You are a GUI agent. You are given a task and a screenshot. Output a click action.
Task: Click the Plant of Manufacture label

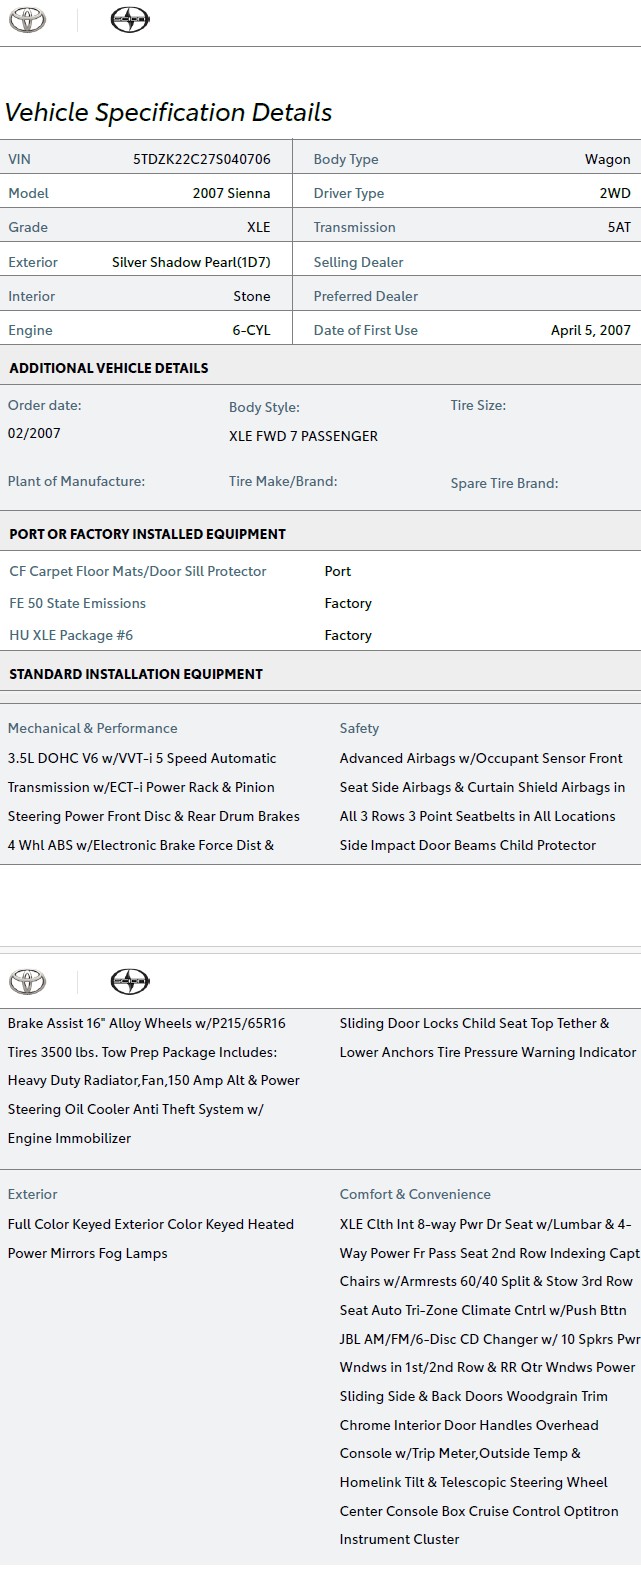[x=76, y=481]
